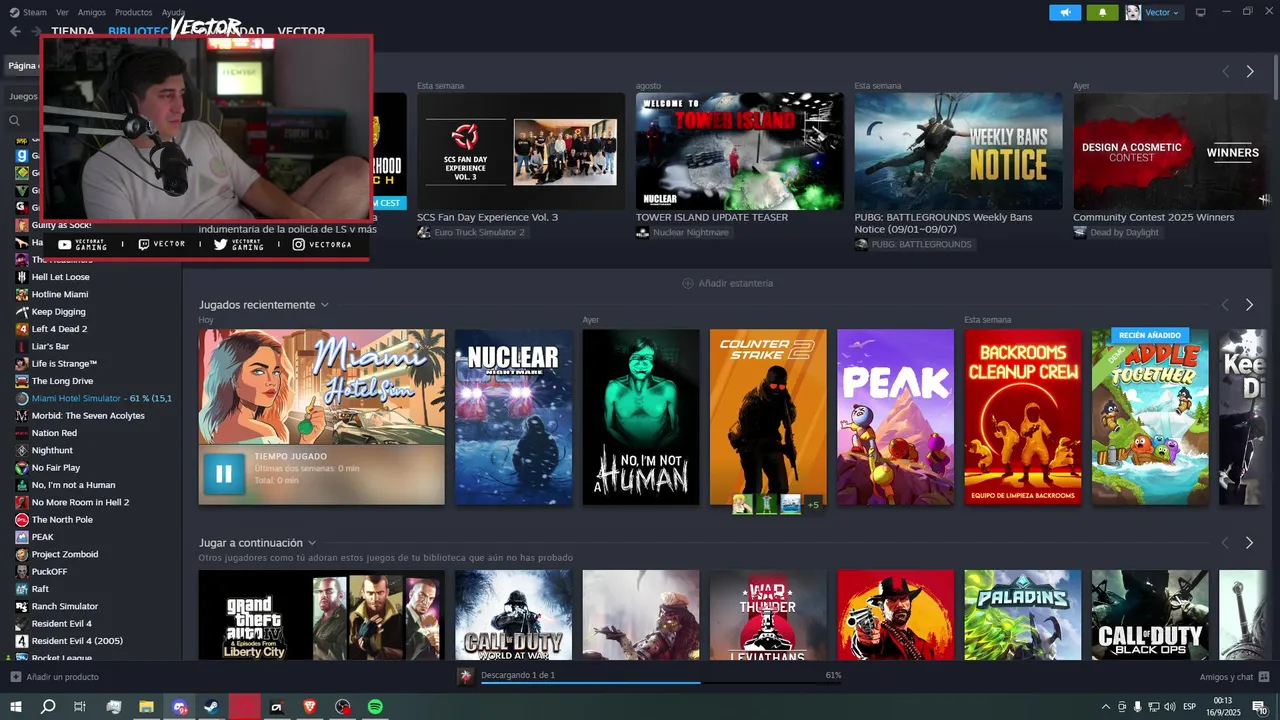Open PUBG Weekly Bans Notice news
Screen dimensions: 1280x720
pos(958,151)
